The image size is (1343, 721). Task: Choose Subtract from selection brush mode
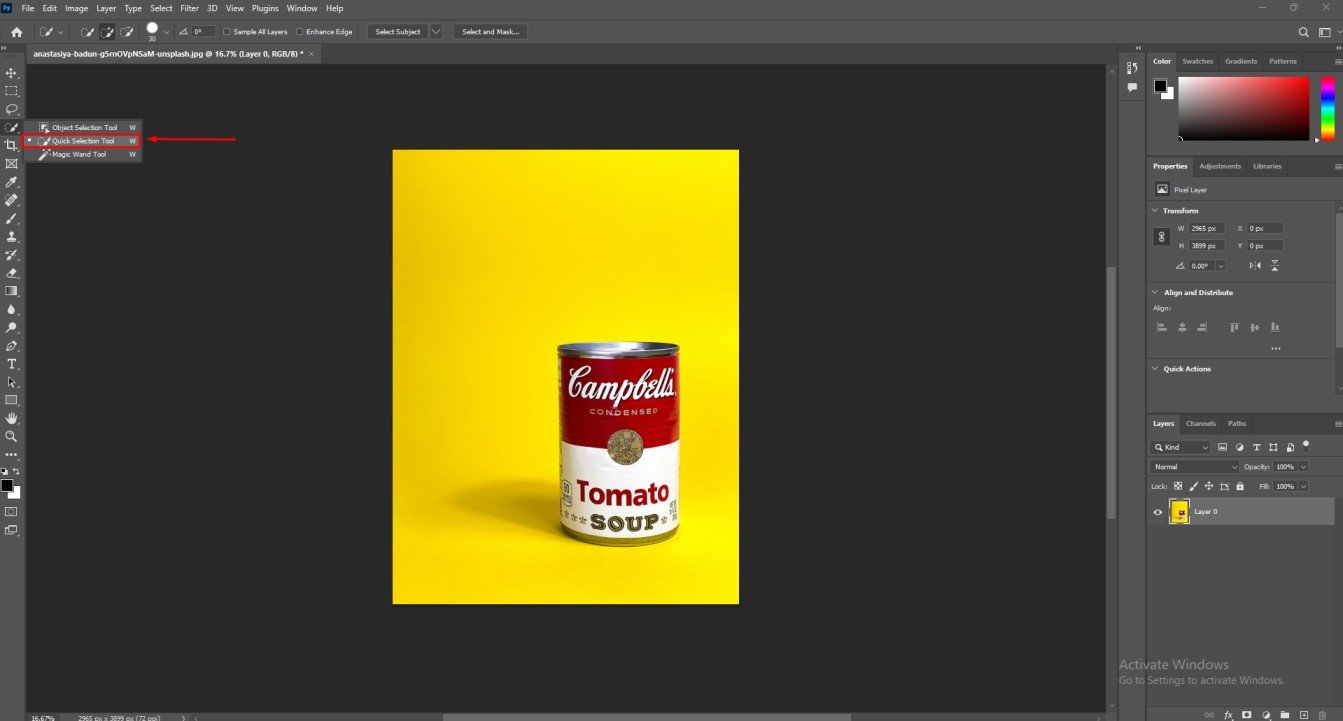tap(127, 32)
